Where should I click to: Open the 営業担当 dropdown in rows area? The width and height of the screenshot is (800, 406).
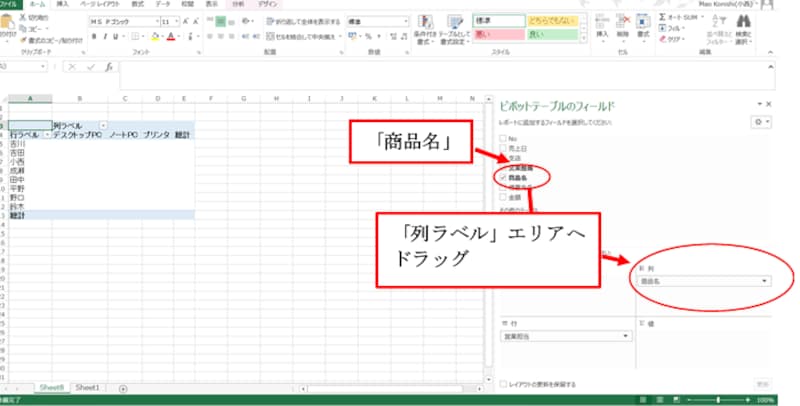(x=626, y=338)
